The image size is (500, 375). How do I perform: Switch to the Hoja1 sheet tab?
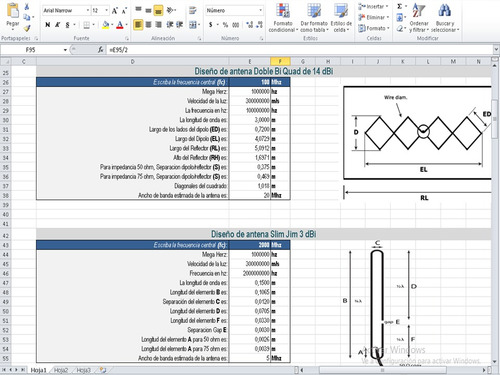click(38, 370)
